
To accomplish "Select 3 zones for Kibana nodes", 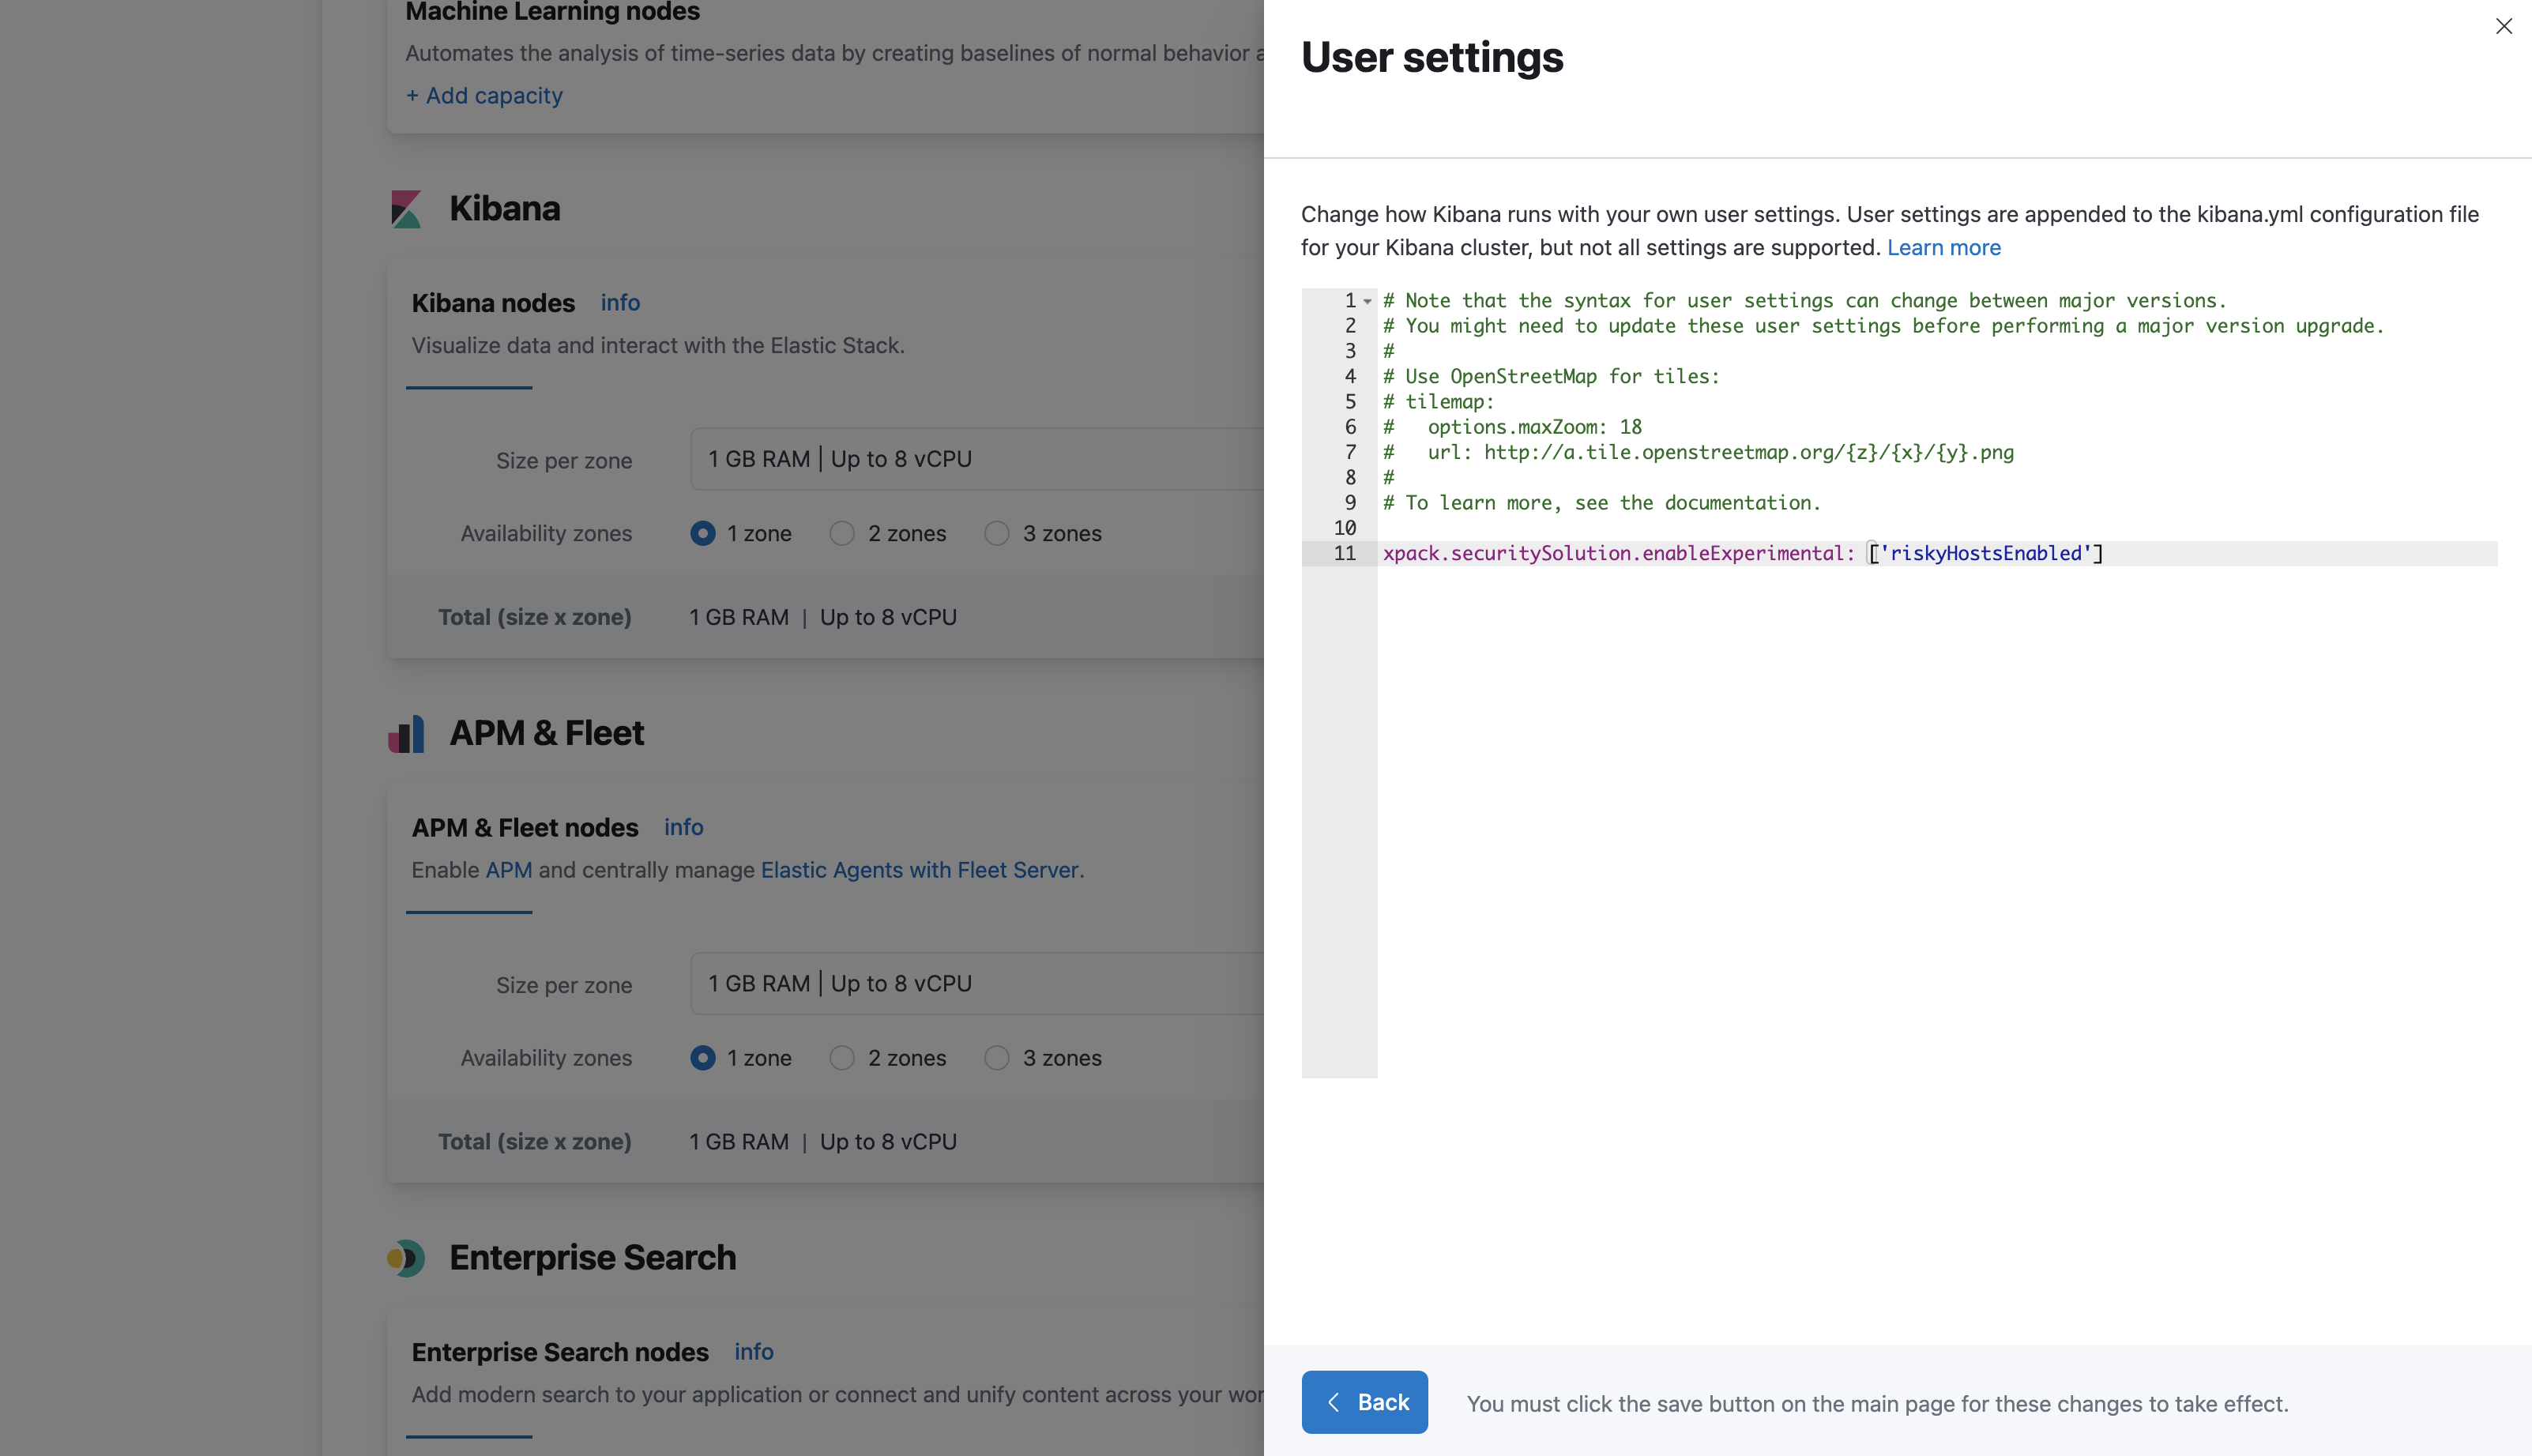I will (x=997, y=533).
